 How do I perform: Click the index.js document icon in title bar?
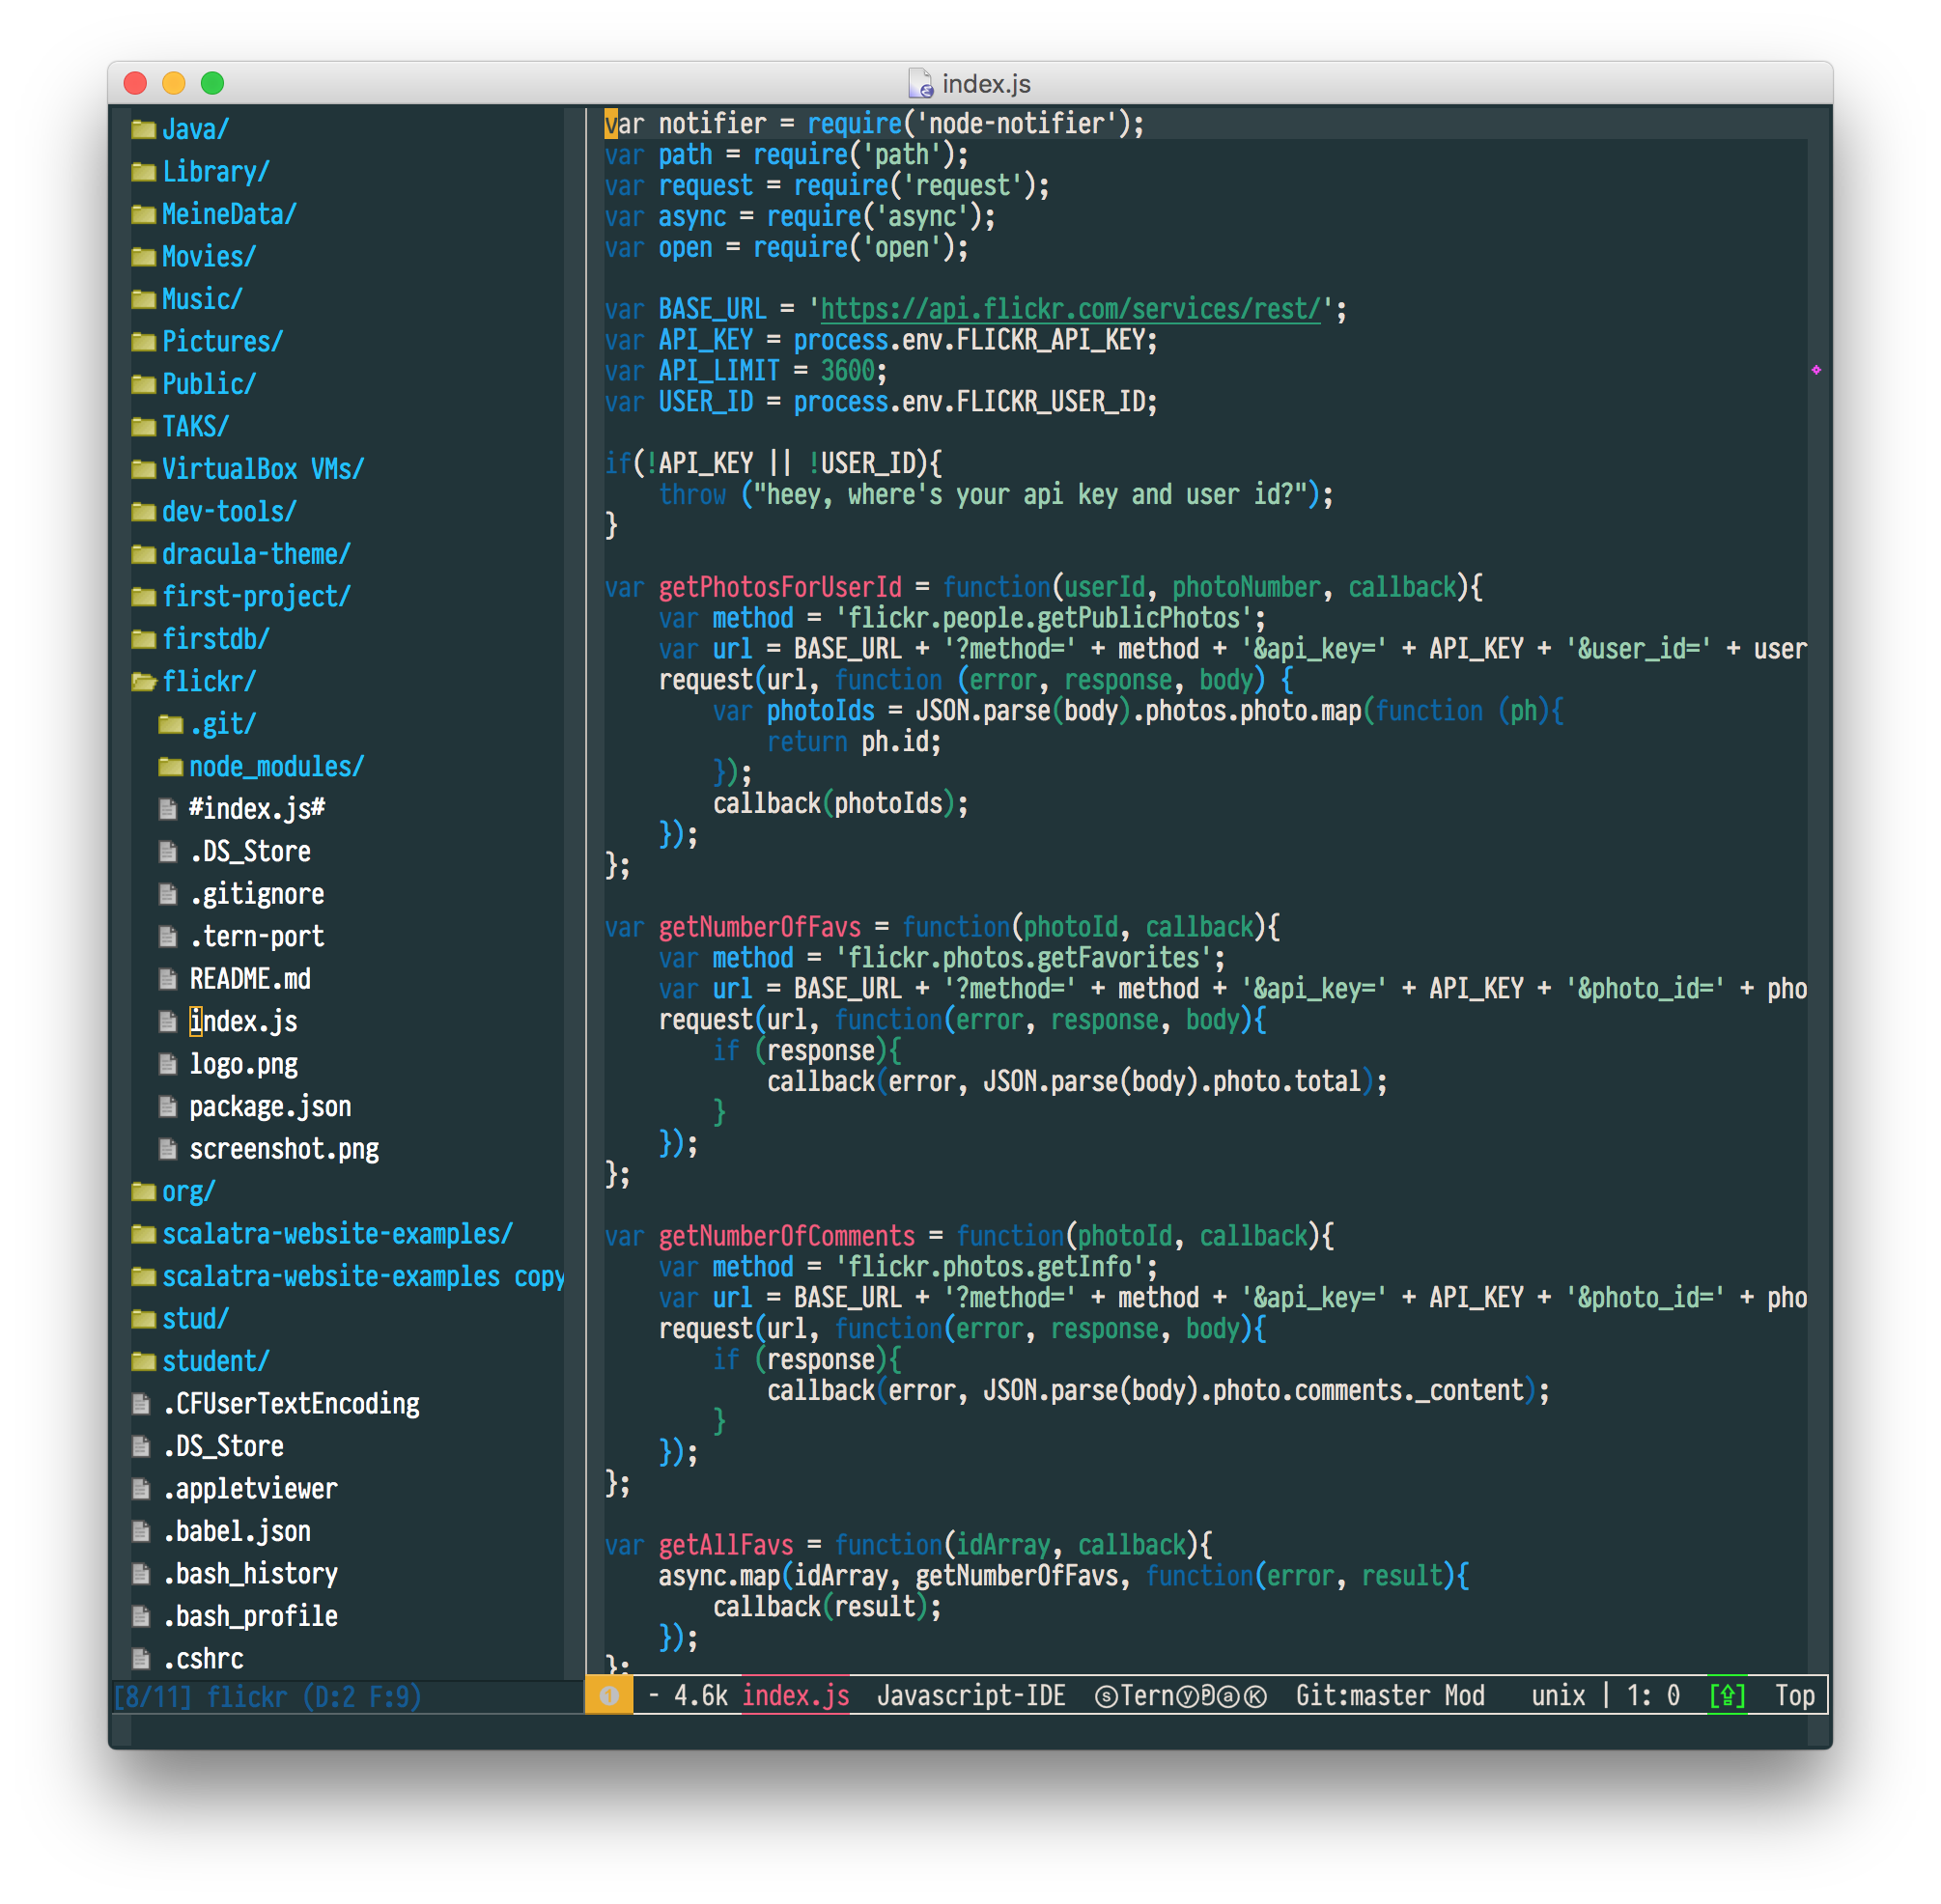920,84
